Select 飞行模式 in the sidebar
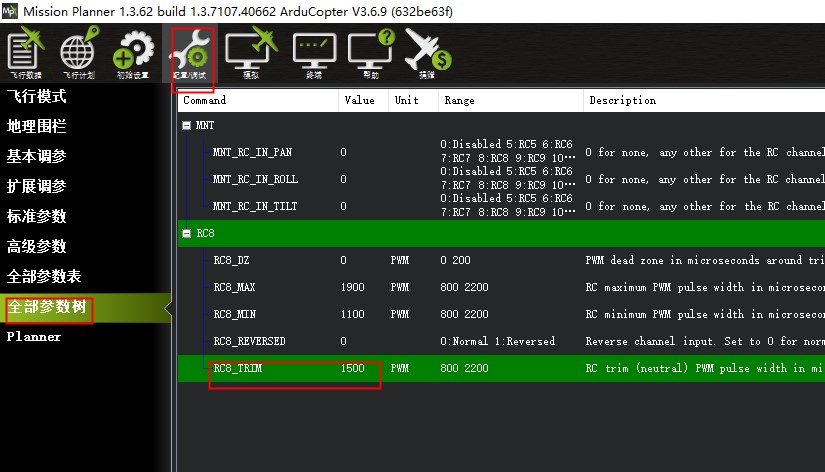 [36, 96]
